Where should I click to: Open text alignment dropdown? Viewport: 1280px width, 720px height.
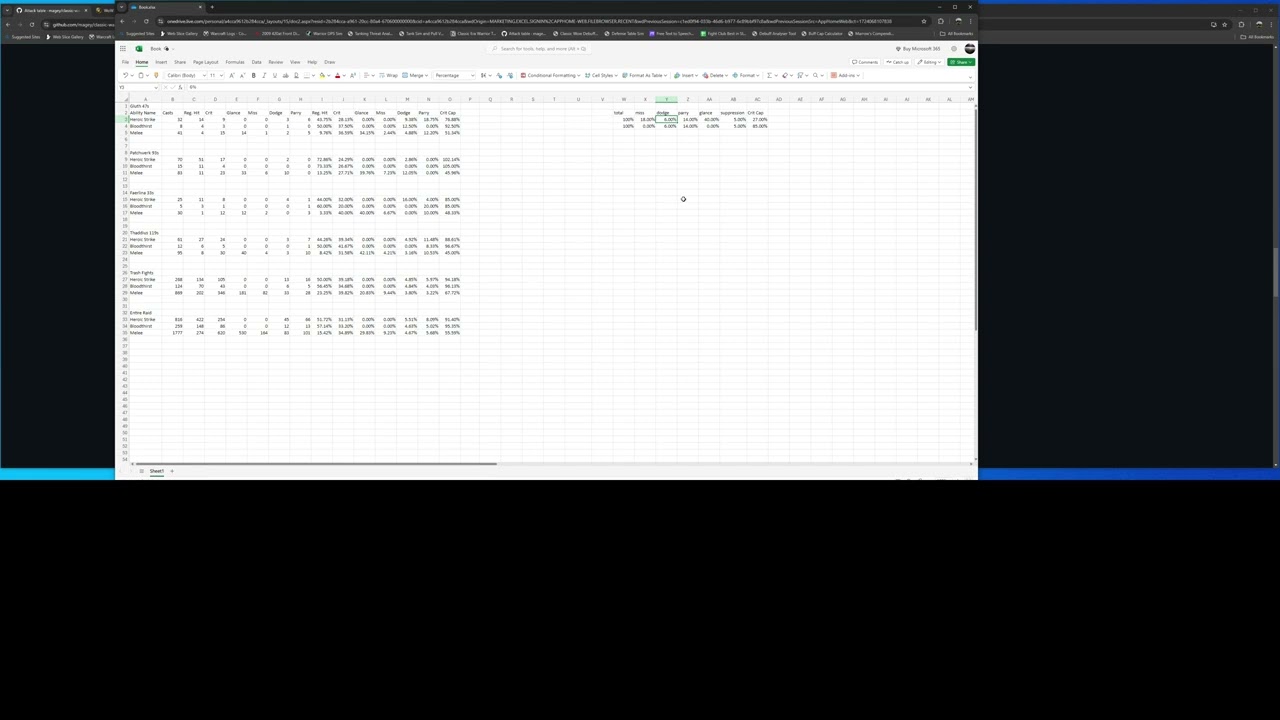pyautogui.click(x=373, y=75)
